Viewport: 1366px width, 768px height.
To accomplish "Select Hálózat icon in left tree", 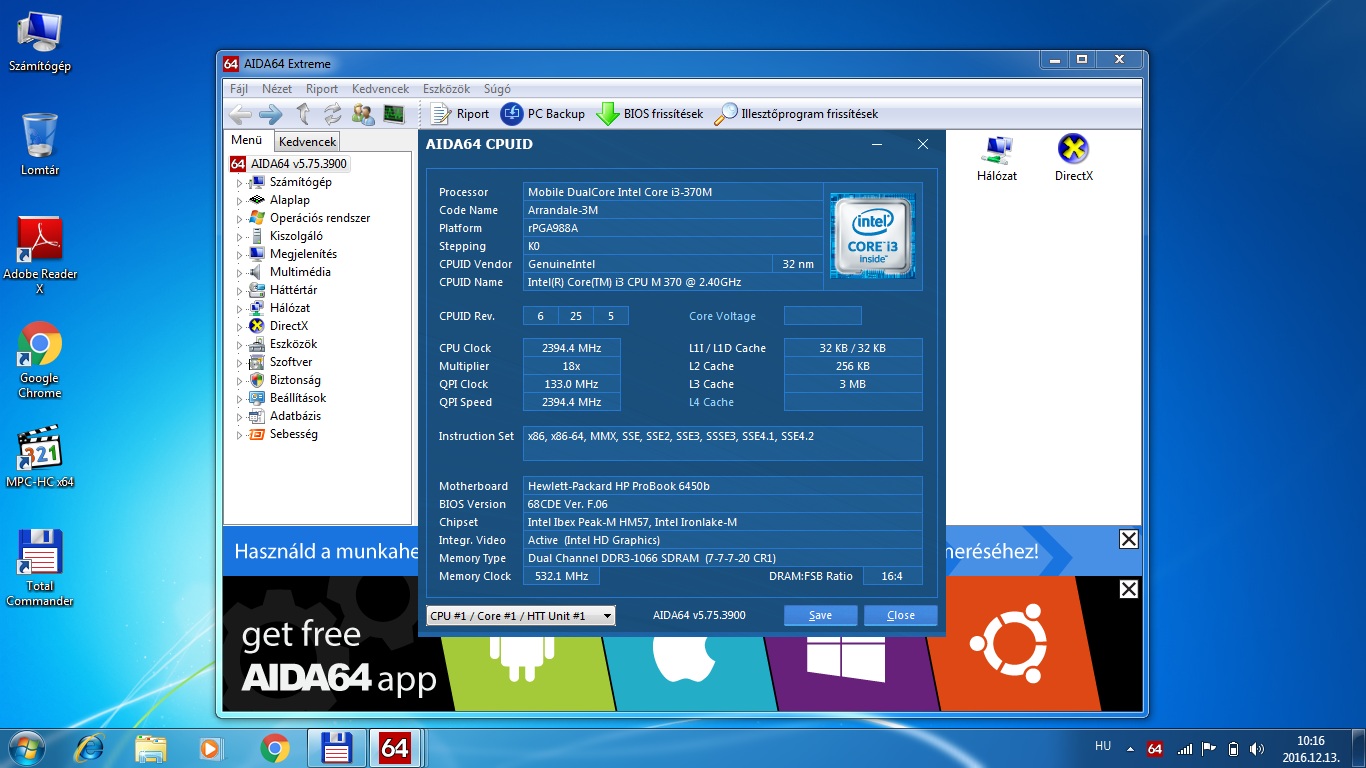I will coord(257,308).
